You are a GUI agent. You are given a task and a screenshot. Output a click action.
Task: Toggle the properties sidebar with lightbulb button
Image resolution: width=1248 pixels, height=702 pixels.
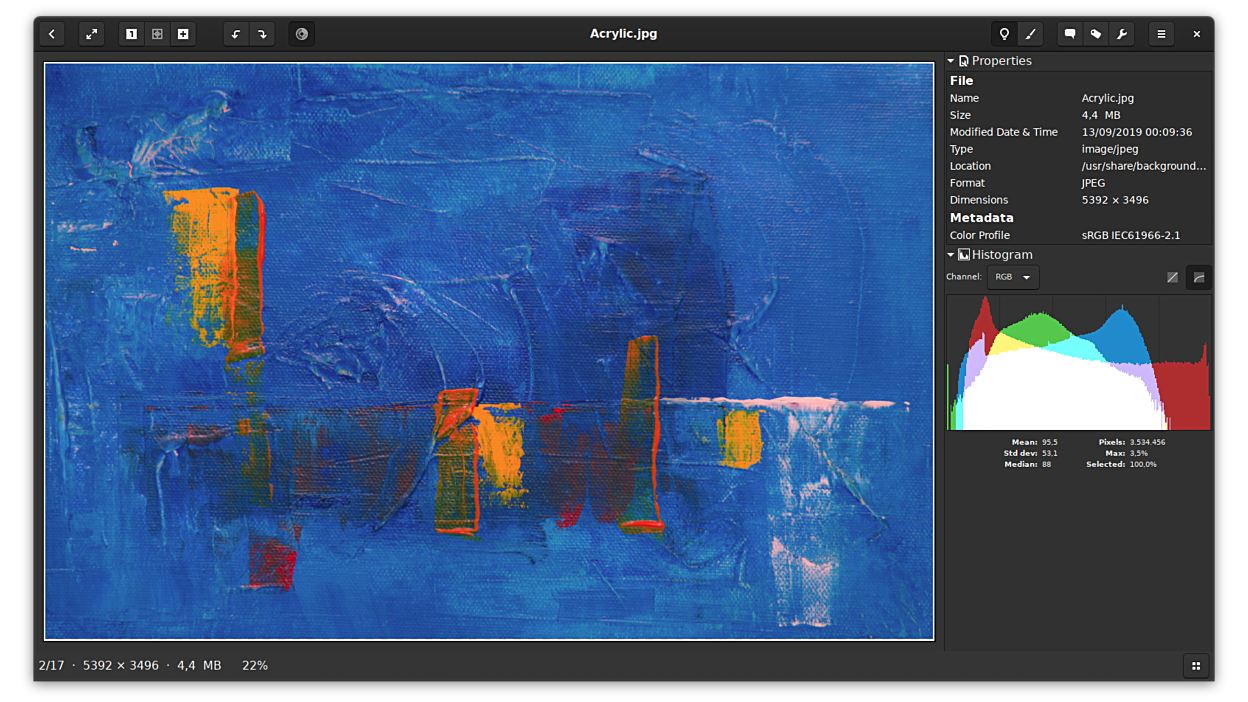(x=1004, y=34)
